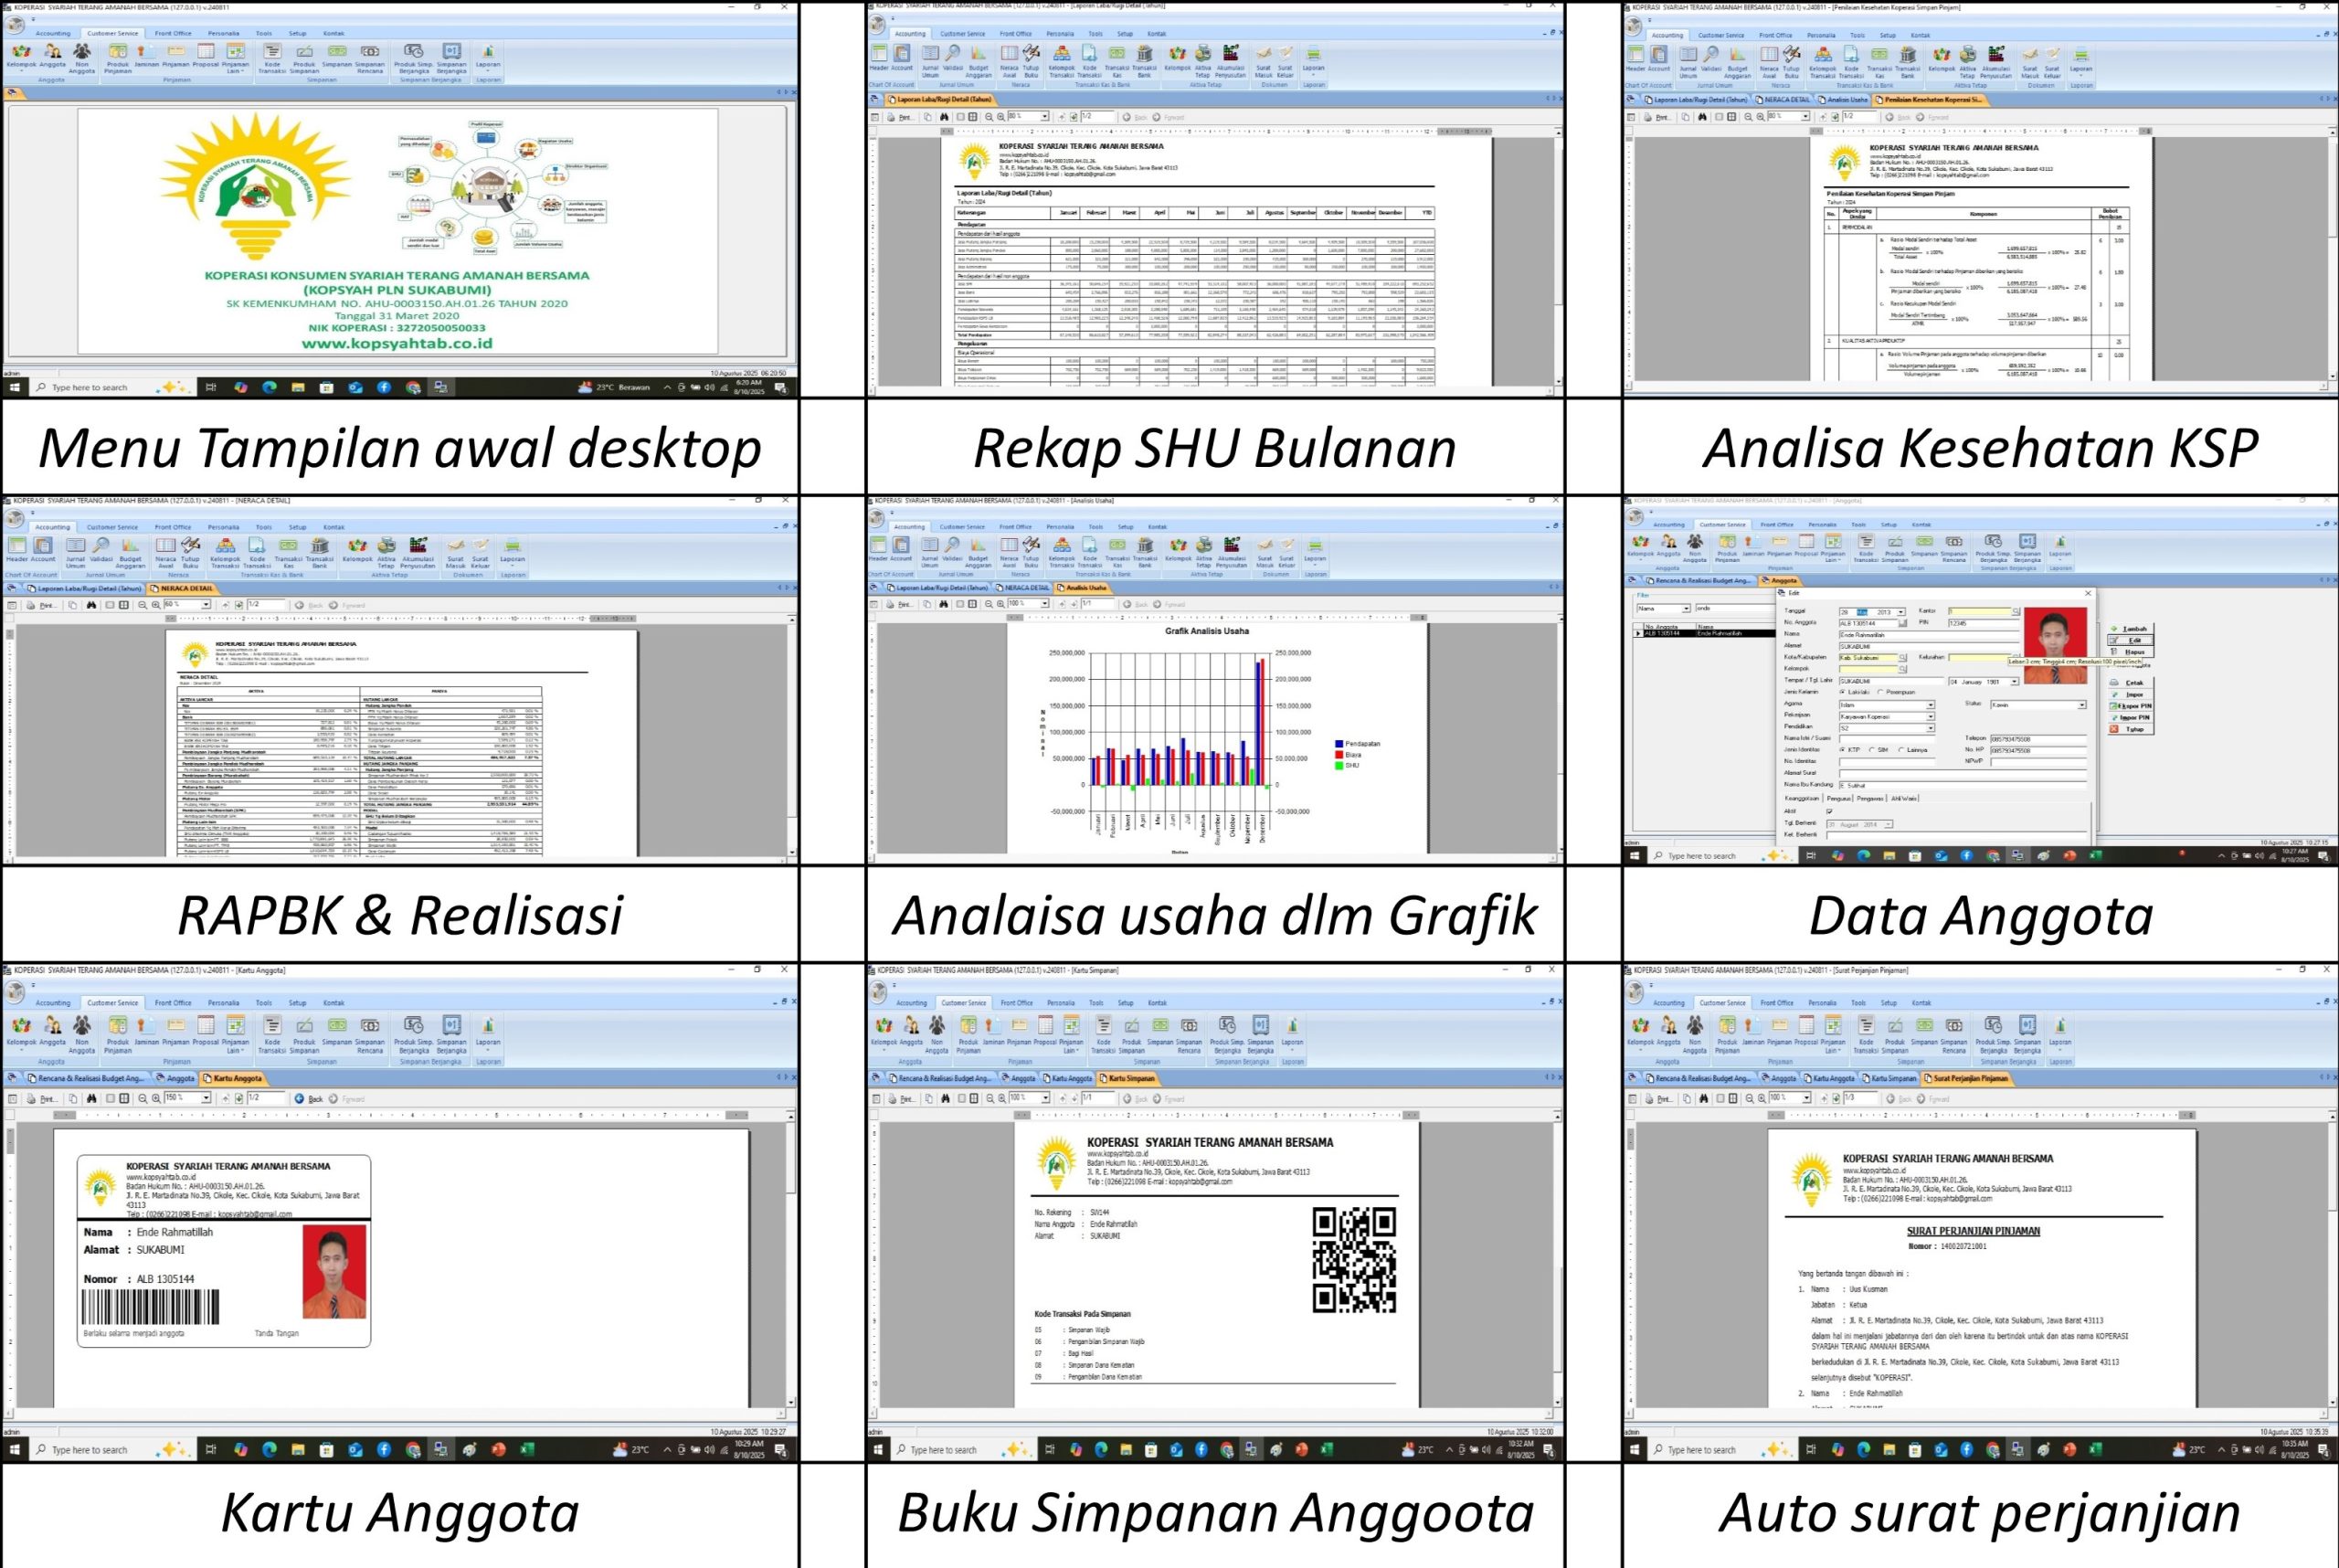Open Kelompok icon in Menu Tampilan awal screenshot
Viewport: 2339px width, 1568px height.
click(21, 56)
